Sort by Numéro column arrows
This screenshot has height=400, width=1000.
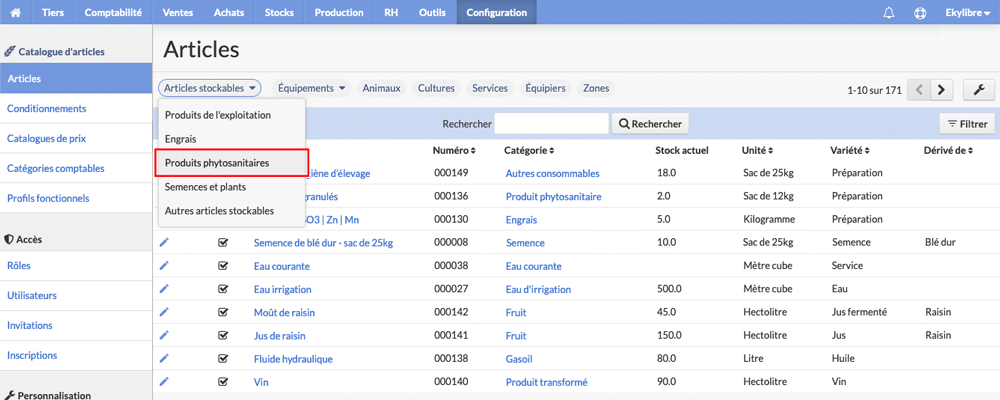coord(473,151)
